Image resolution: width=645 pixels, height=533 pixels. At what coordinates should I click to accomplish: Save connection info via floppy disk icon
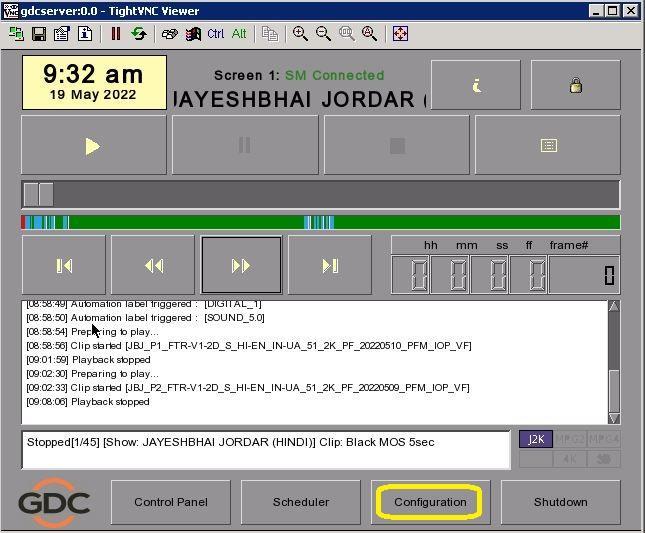coord(39,34)
